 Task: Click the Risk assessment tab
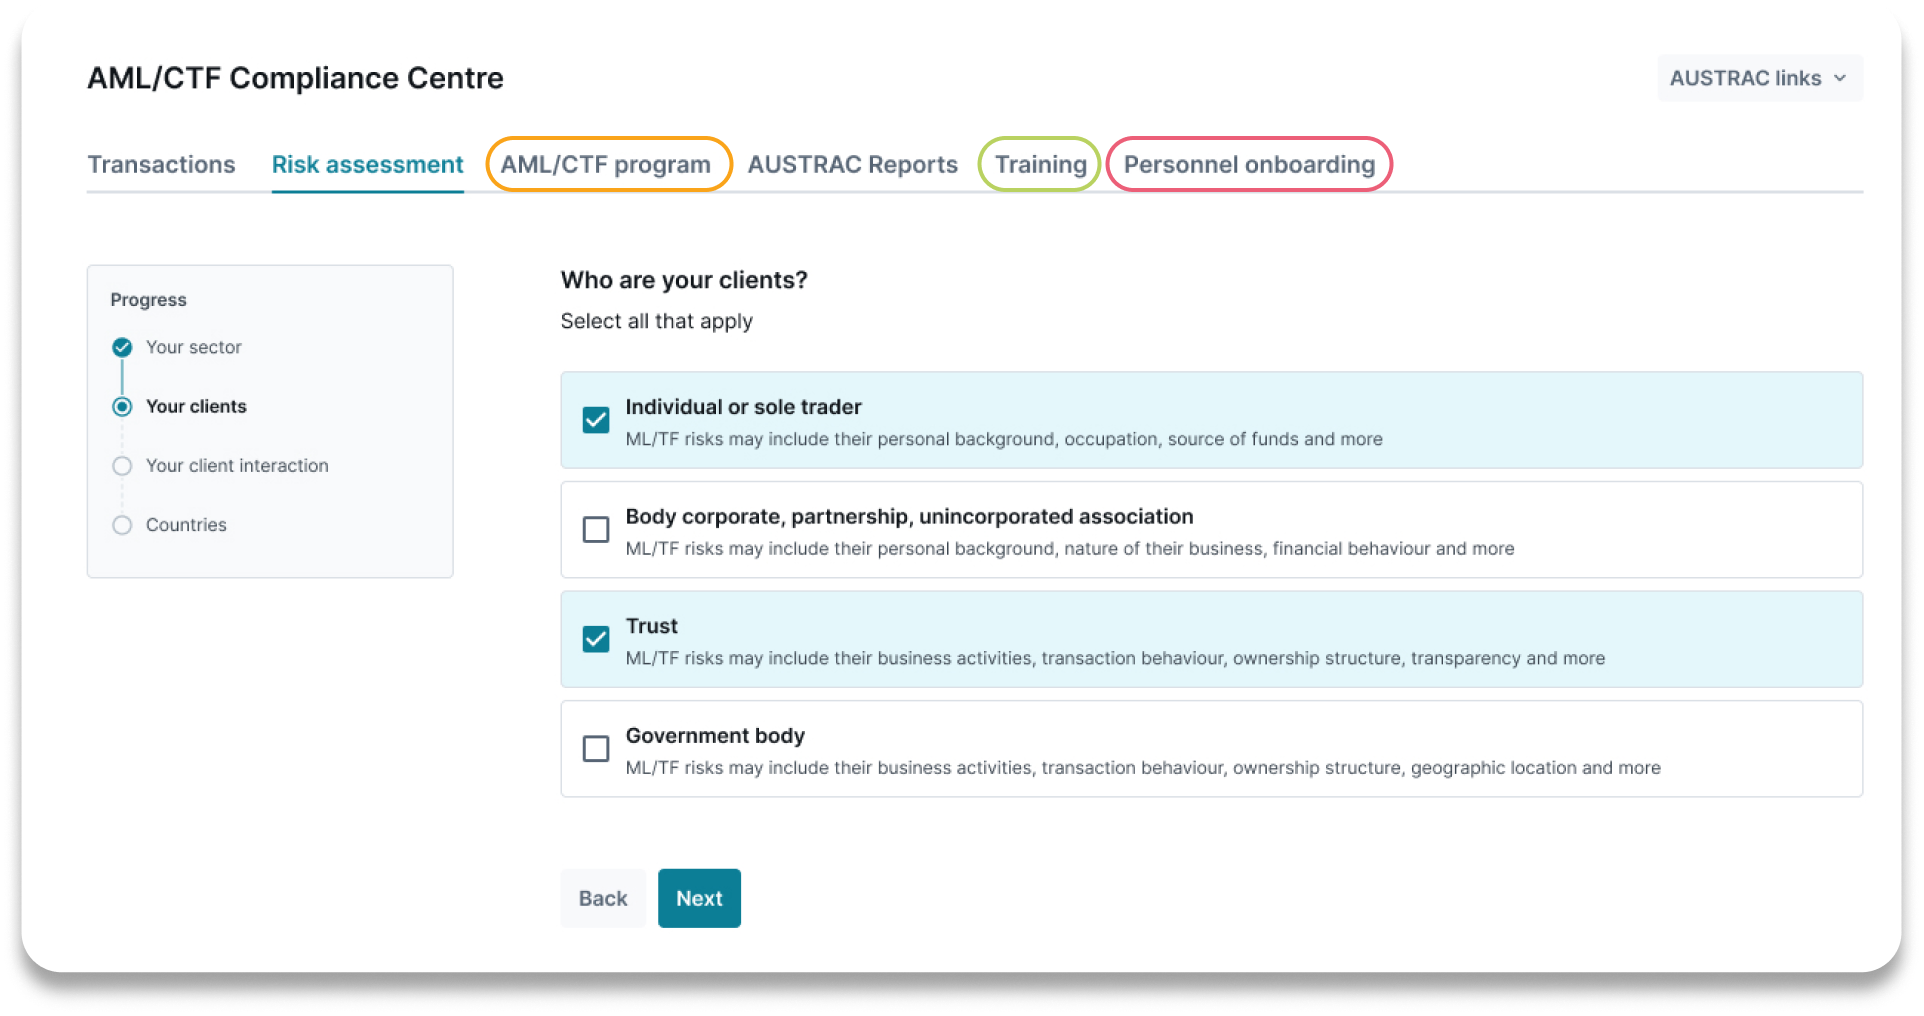point(367,165)
